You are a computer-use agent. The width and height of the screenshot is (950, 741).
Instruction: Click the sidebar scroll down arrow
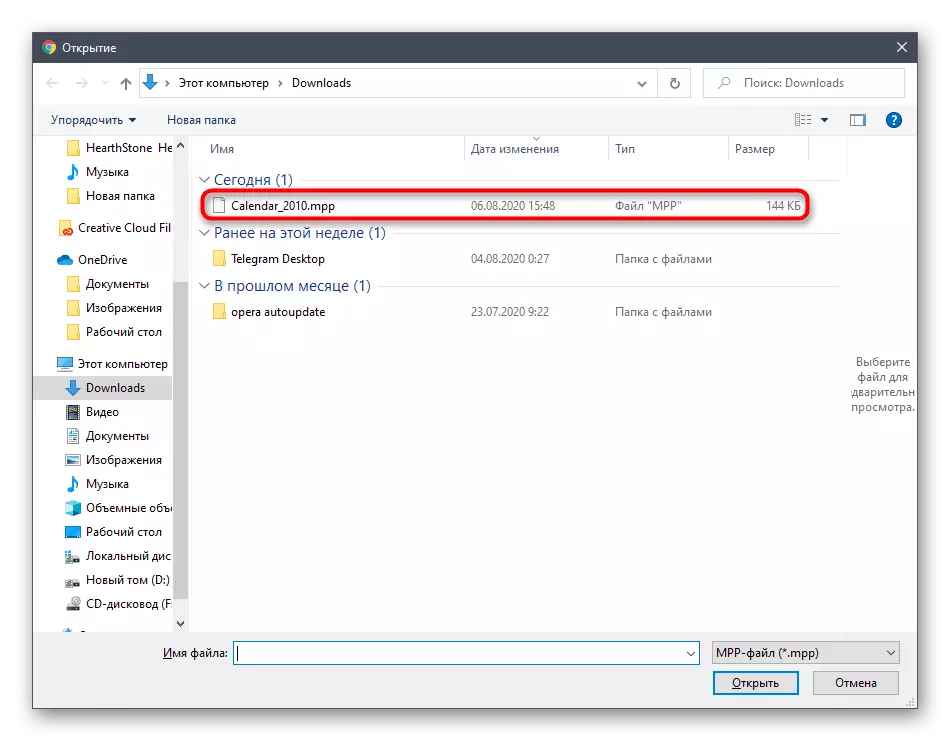[181, 623]
